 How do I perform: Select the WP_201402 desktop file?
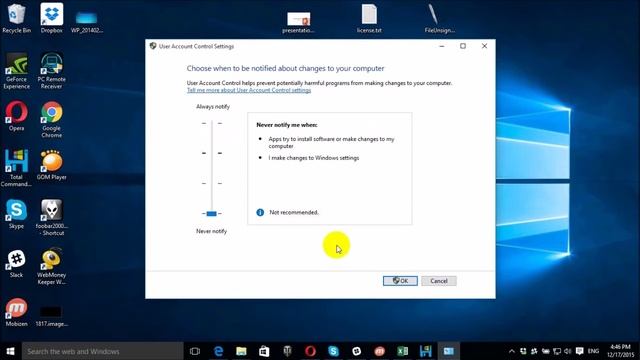[87, 22]
